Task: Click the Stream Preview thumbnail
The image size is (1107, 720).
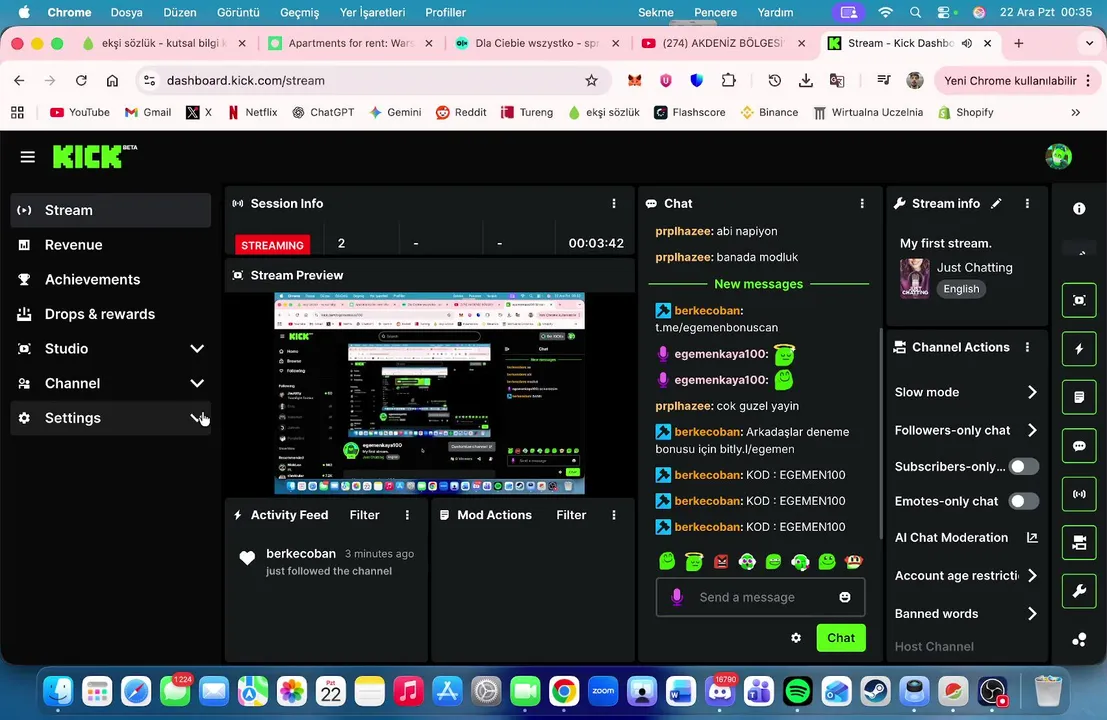Action: pyautogui.click(x=429, y=393)
